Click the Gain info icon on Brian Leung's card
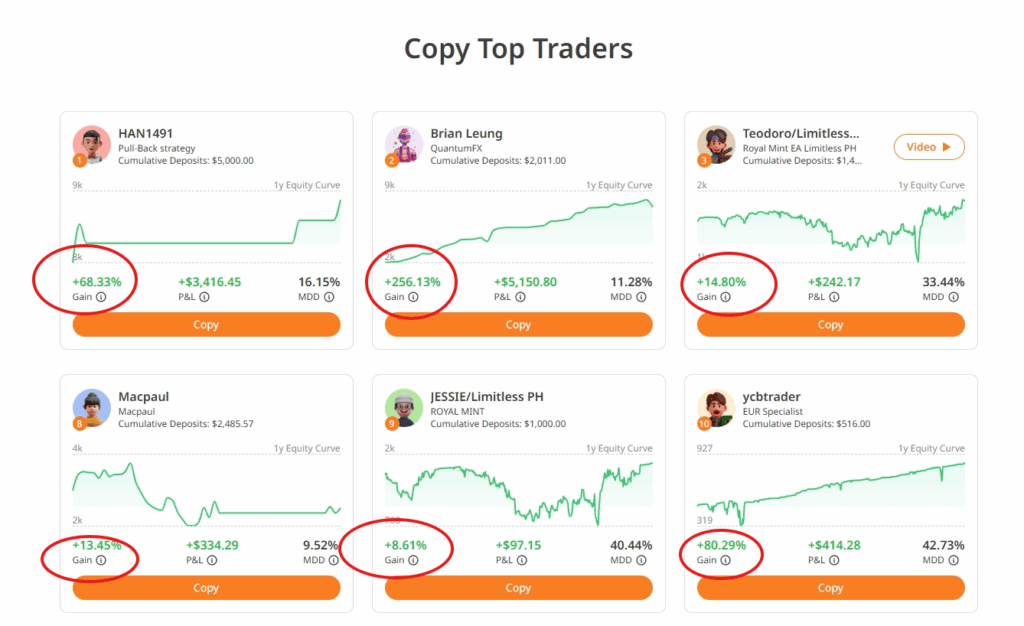 (x=413, y=297)
